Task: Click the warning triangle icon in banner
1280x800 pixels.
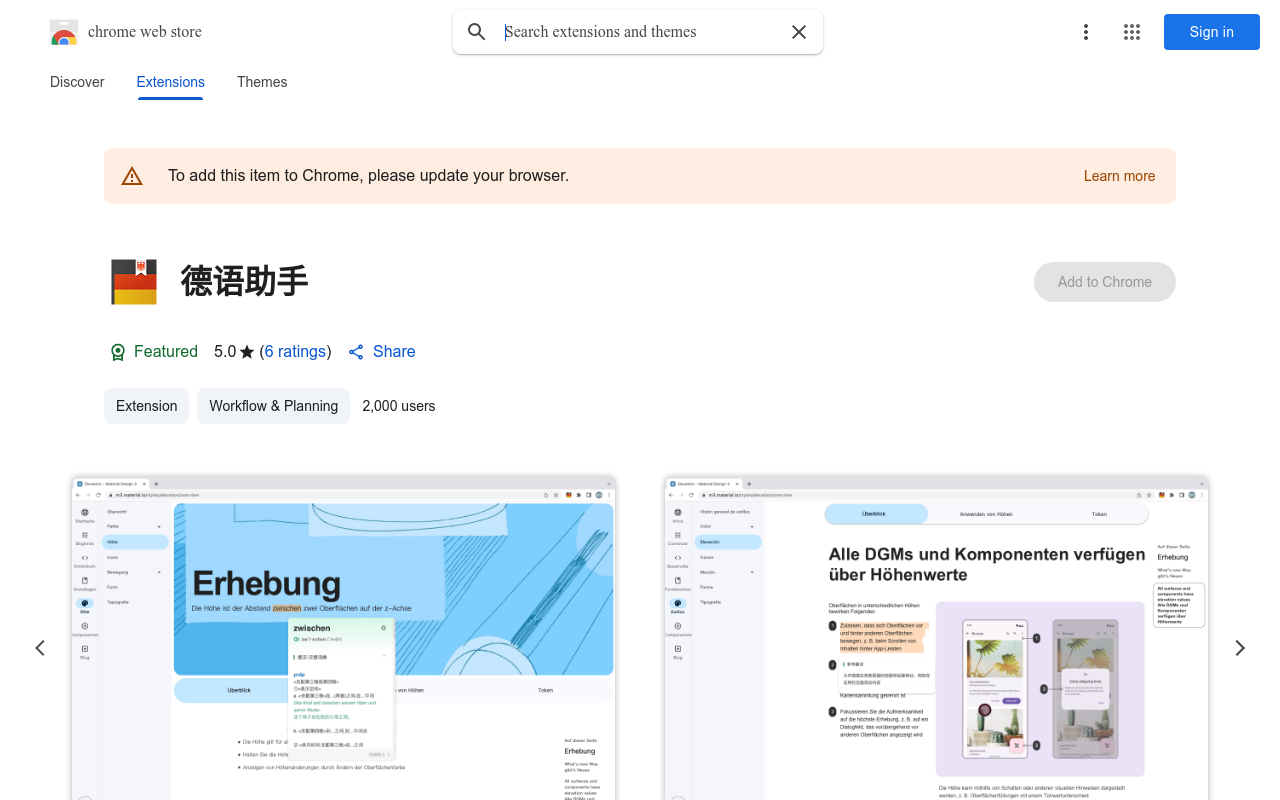Action: pos(132,176)
